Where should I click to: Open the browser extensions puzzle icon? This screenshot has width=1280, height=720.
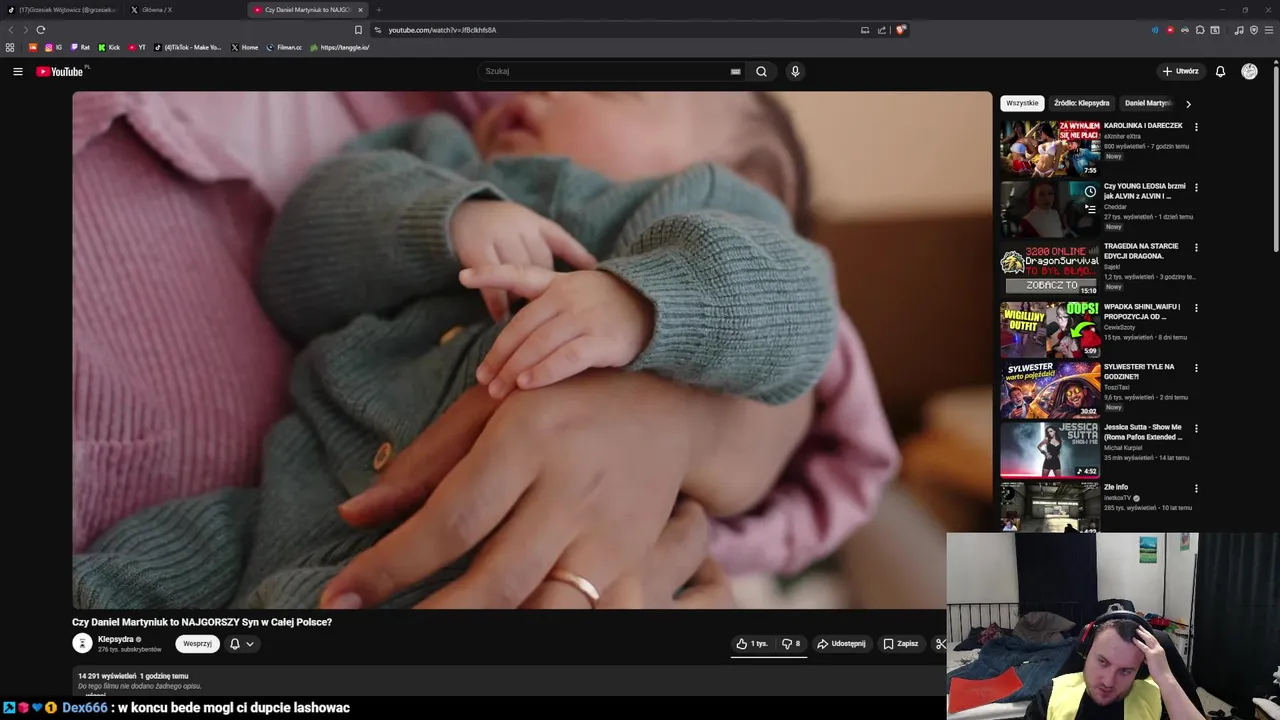[1200, 30]
